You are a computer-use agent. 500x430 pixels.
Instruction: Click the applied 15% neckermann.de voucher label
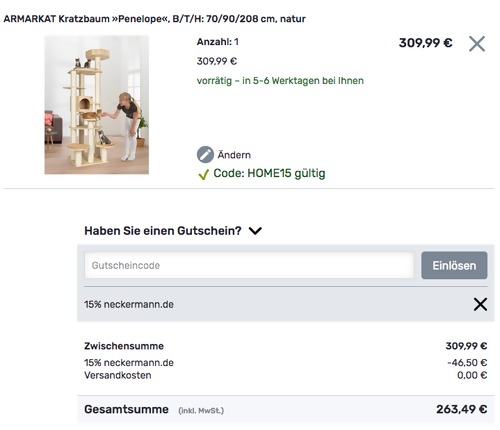[x=129, y=304]
